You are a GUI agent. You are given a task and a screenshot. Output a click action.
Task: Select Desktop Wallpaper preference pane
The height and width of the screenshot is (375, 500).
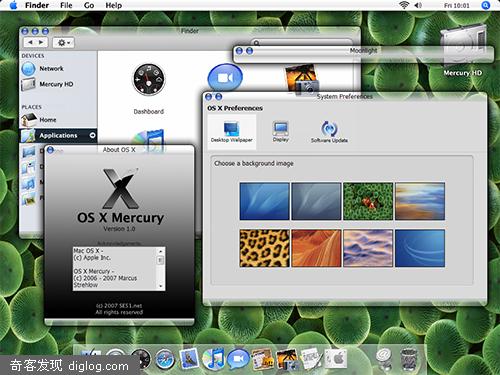(x=232, y=131)
